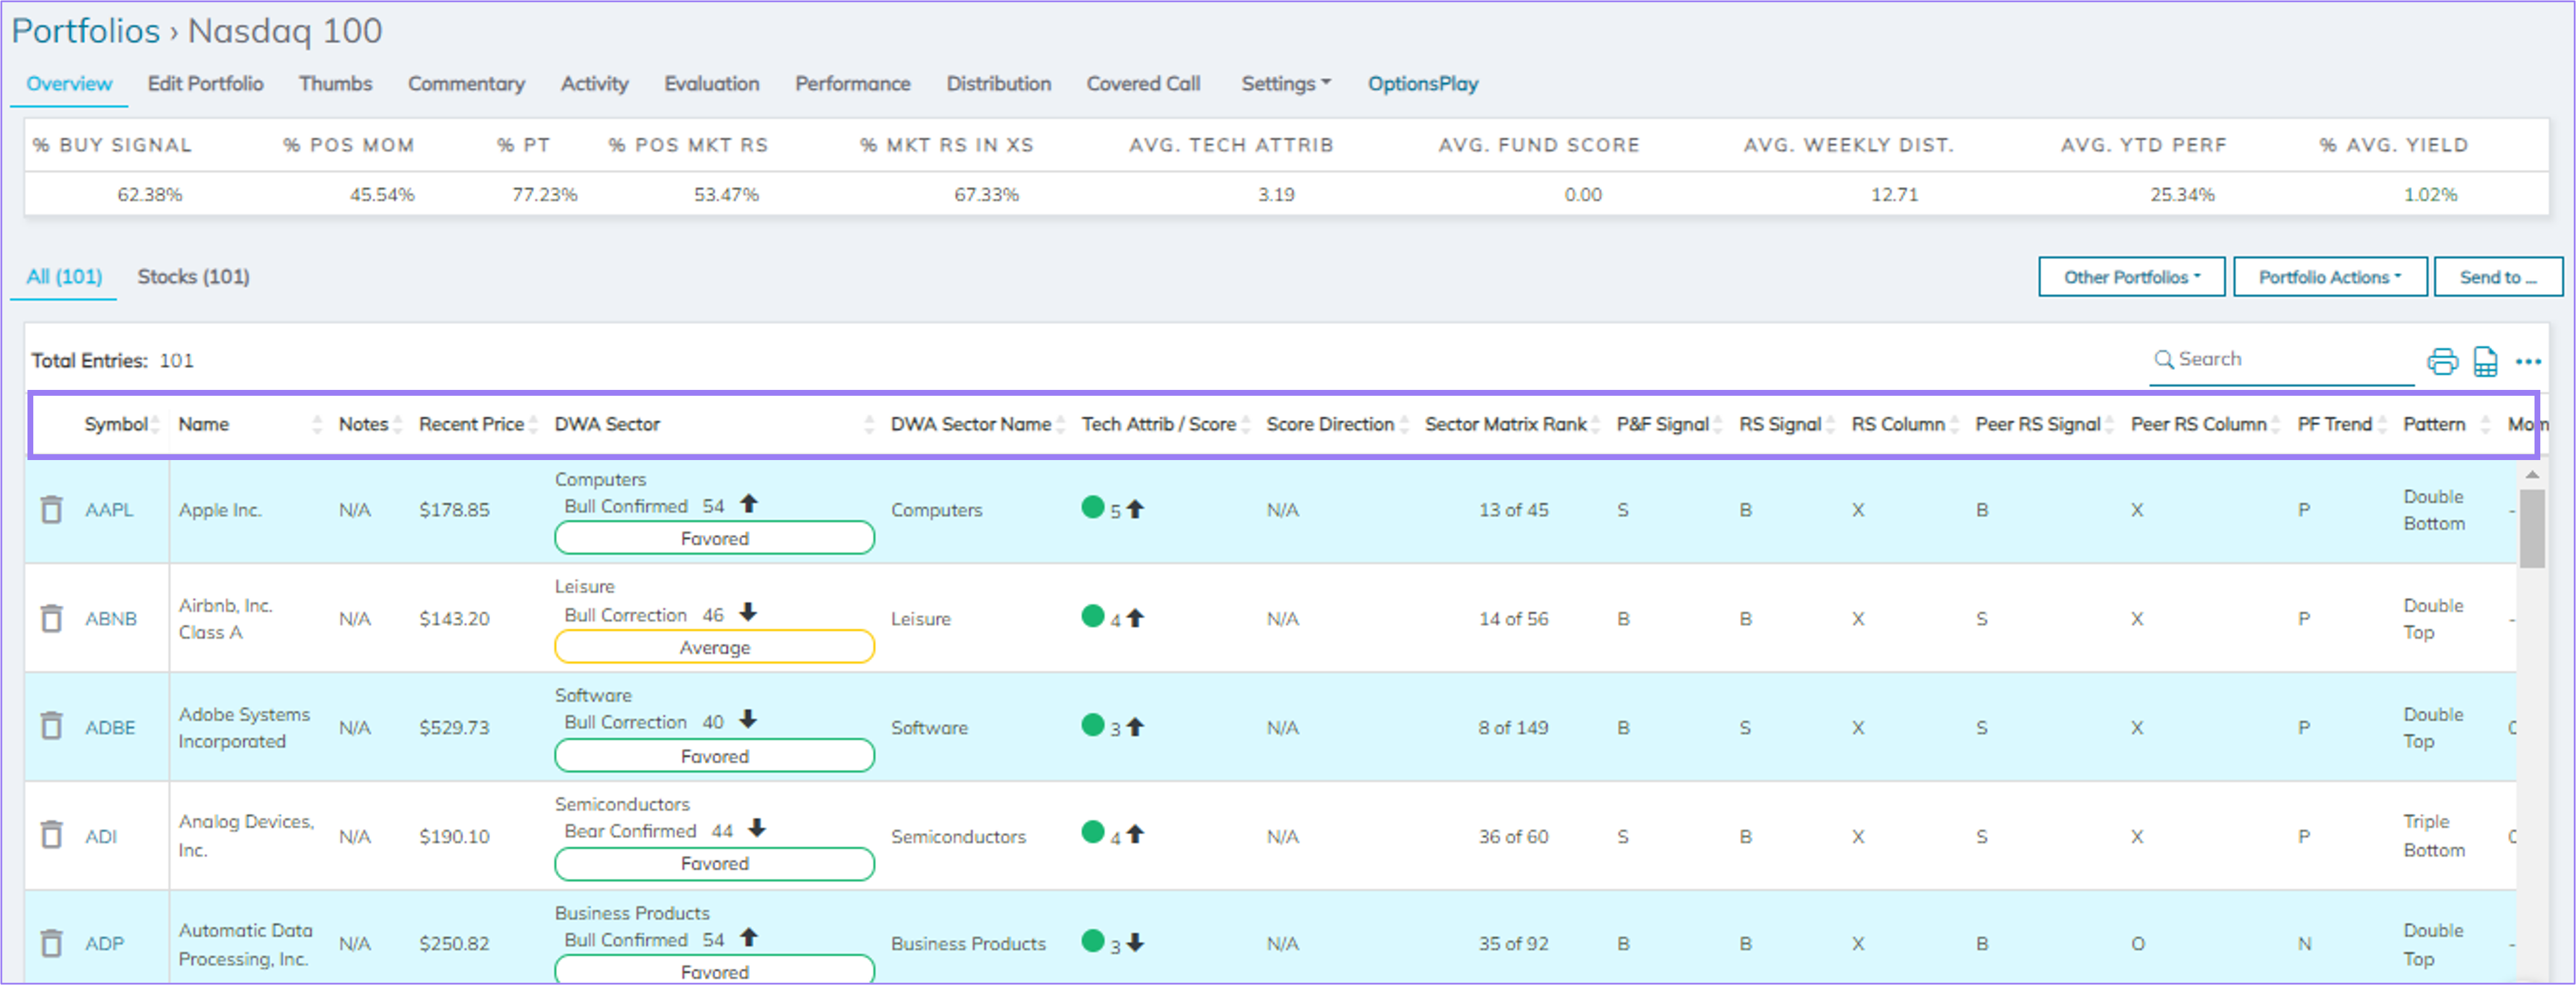Click the Average badge in ABNB row
Screen dimensions: 2576x985
[714, 647]
